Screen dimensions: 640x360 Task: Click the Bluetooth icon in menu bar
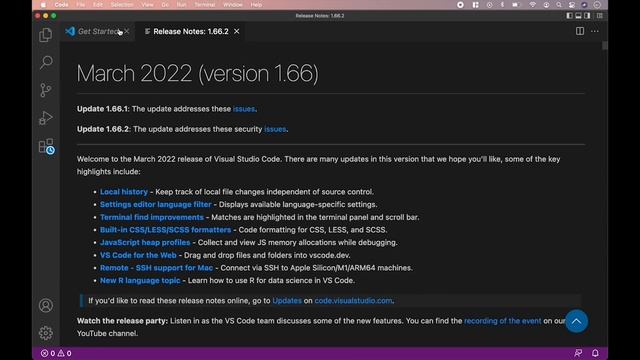point(502,5)
